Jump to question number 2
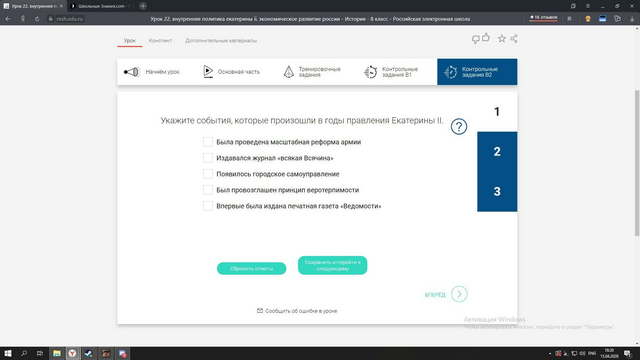 point(497,151)
